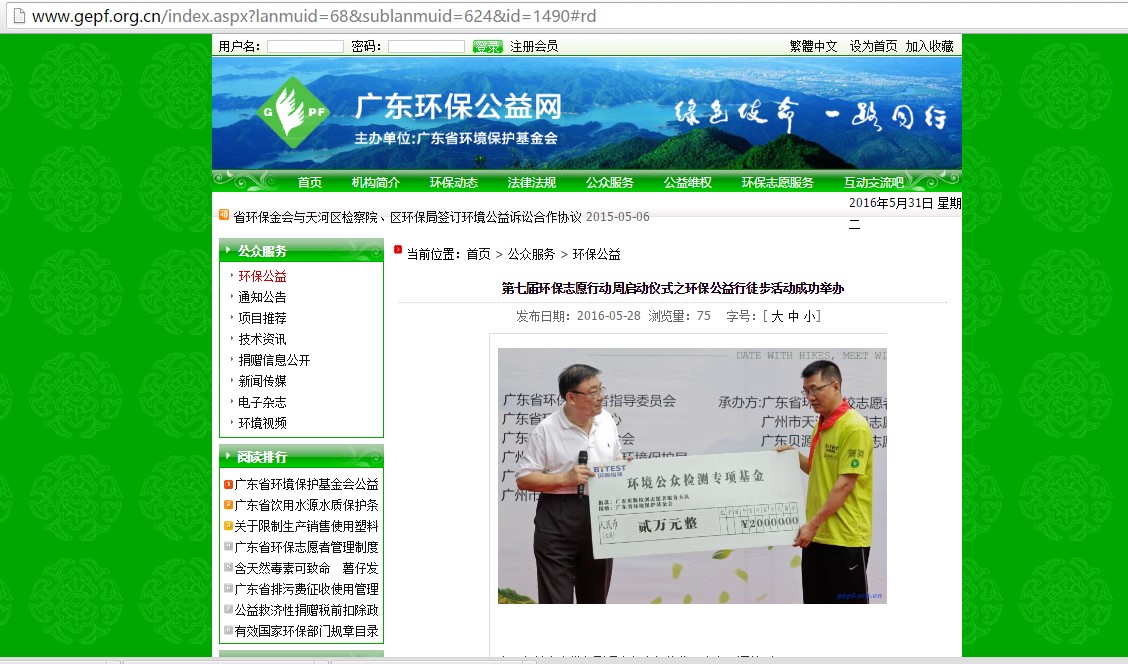This screenshot has width=1128, height=664.
Task: Open ranked article 广东省饮用水源水质保护条
Action: pos(306,505)
